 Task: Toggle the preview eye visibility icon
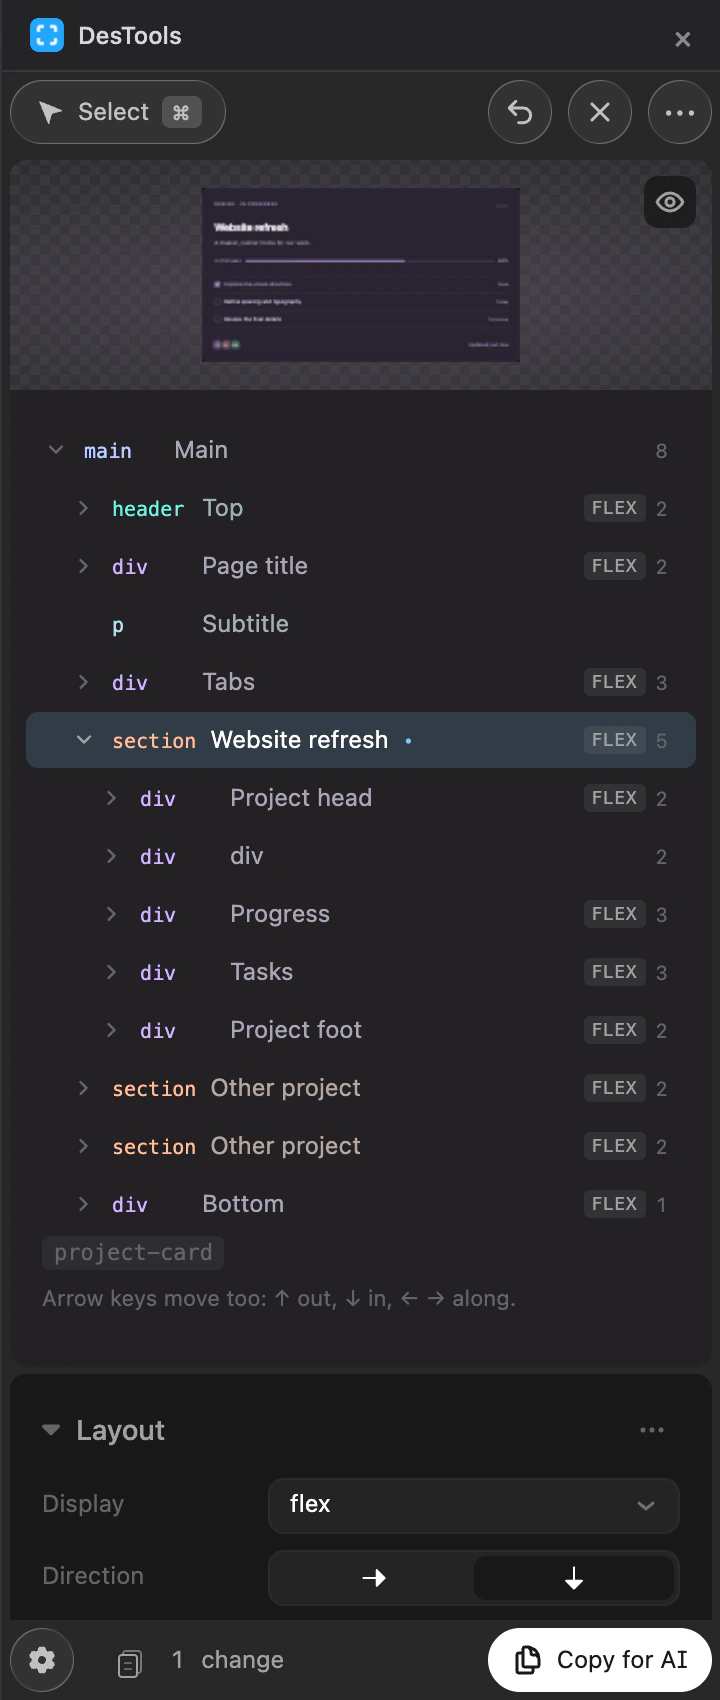(x=670, y=202)
